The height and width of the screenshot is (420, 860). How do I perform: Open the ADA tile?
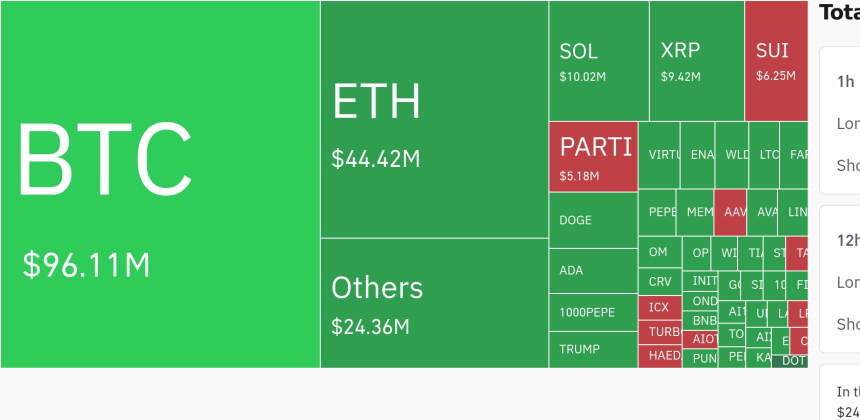tap(593, 271)
